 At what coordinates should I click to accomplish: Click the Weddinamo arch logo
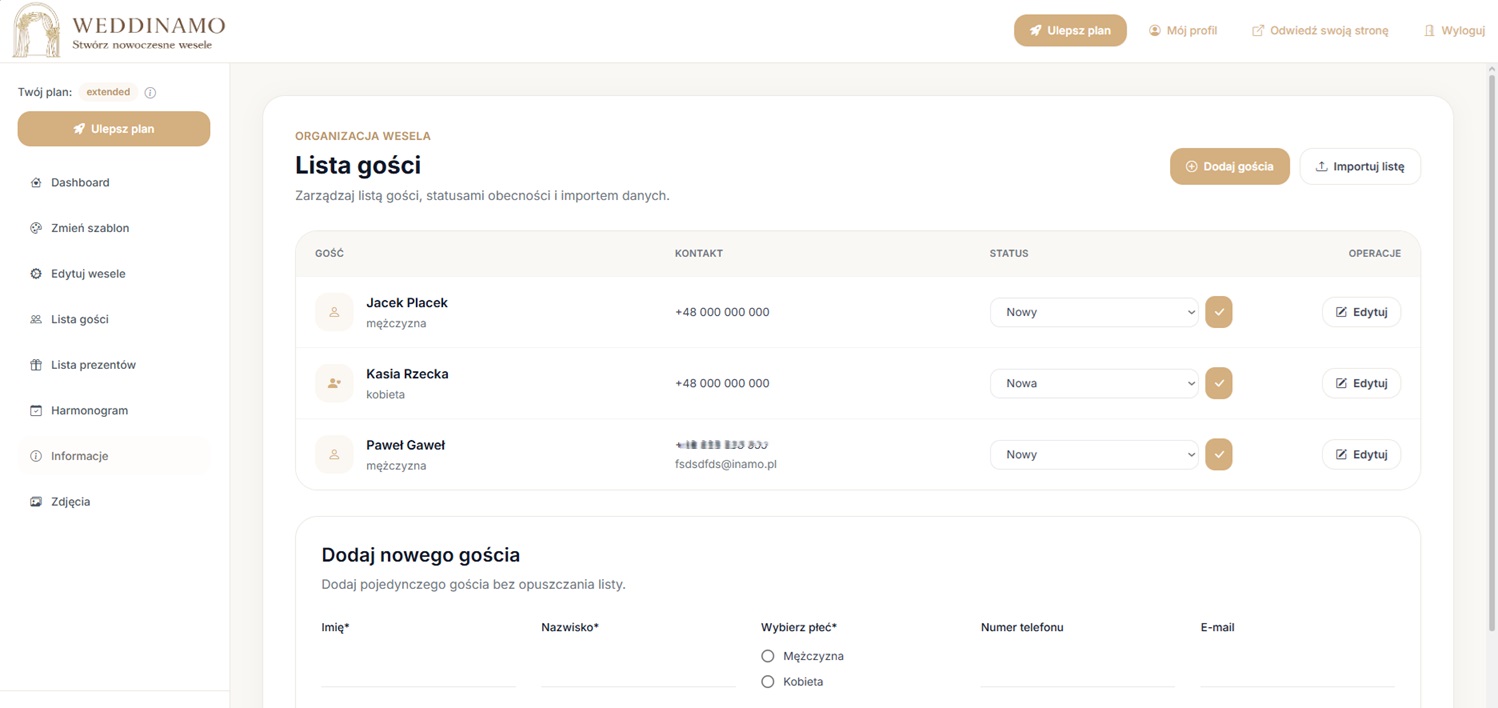tap(36, 30)
